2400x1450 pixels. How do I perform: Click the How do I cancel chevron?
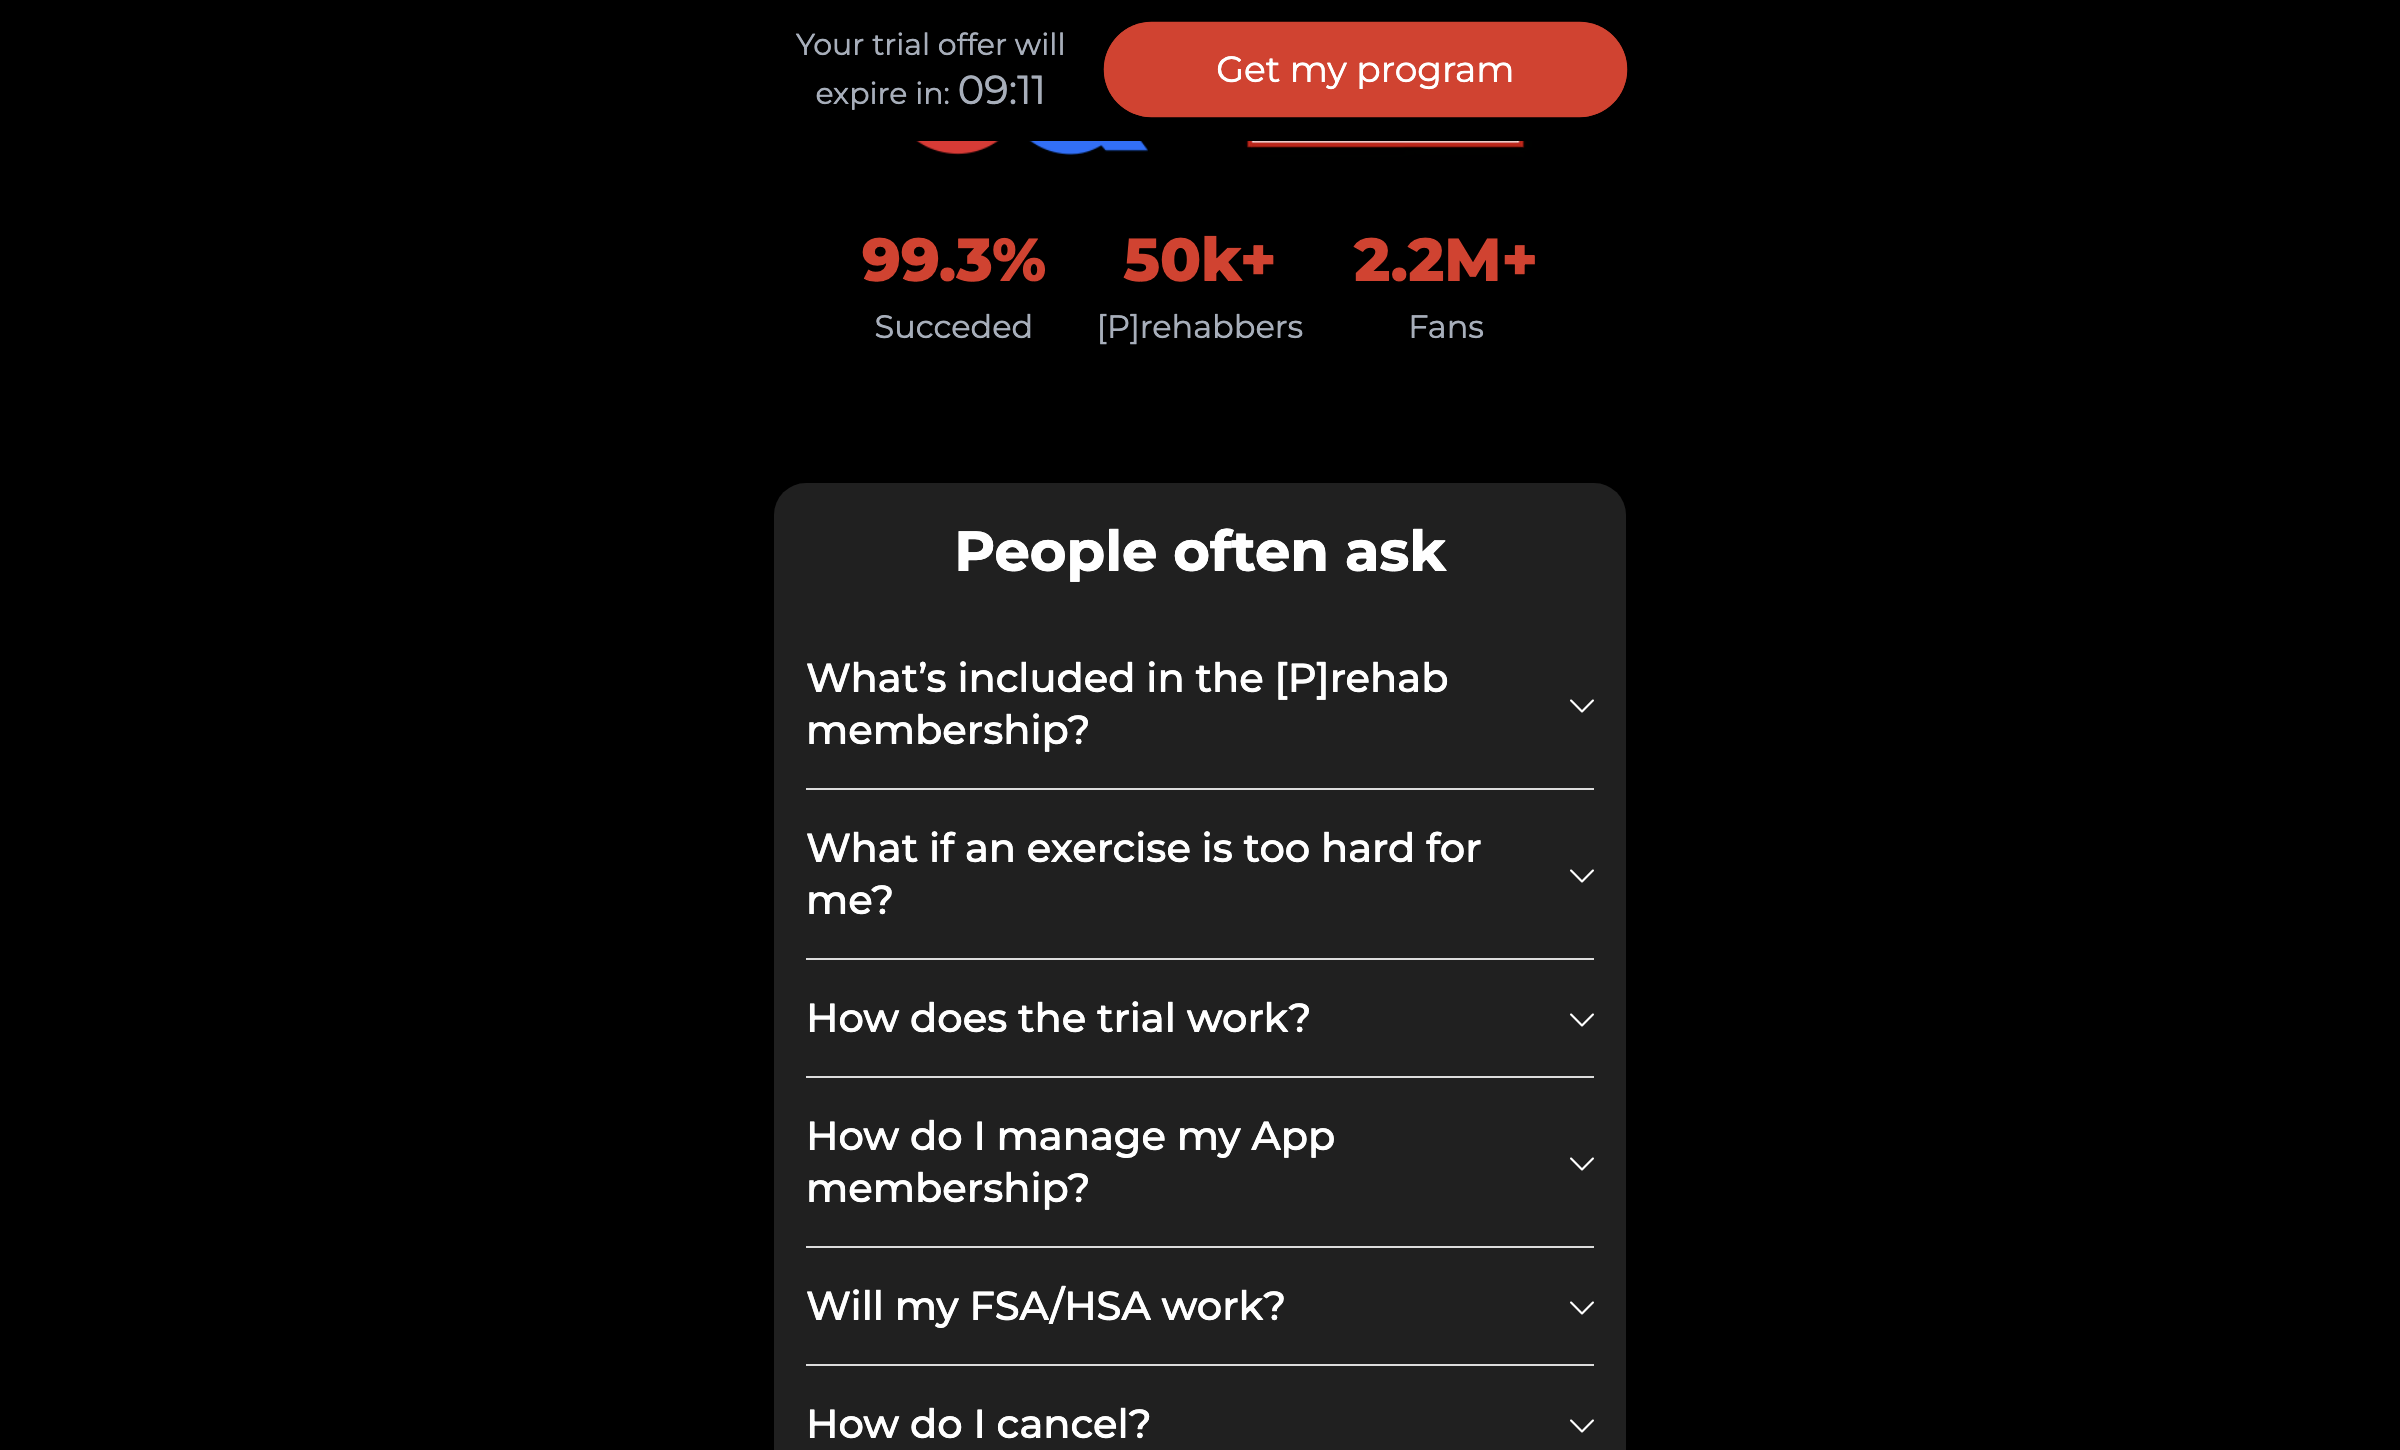pyautogui.click(x=1581, y=1426)
